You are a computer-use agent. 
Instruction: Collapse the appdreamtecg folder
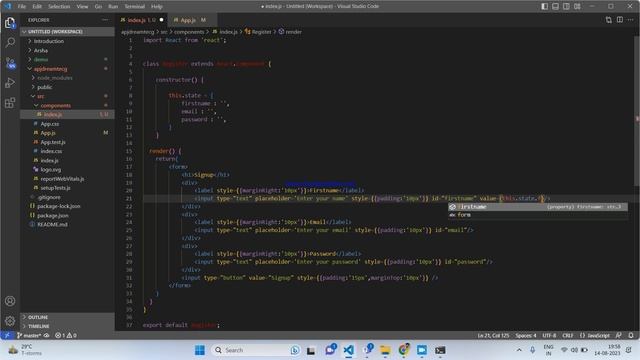[67, 69]
